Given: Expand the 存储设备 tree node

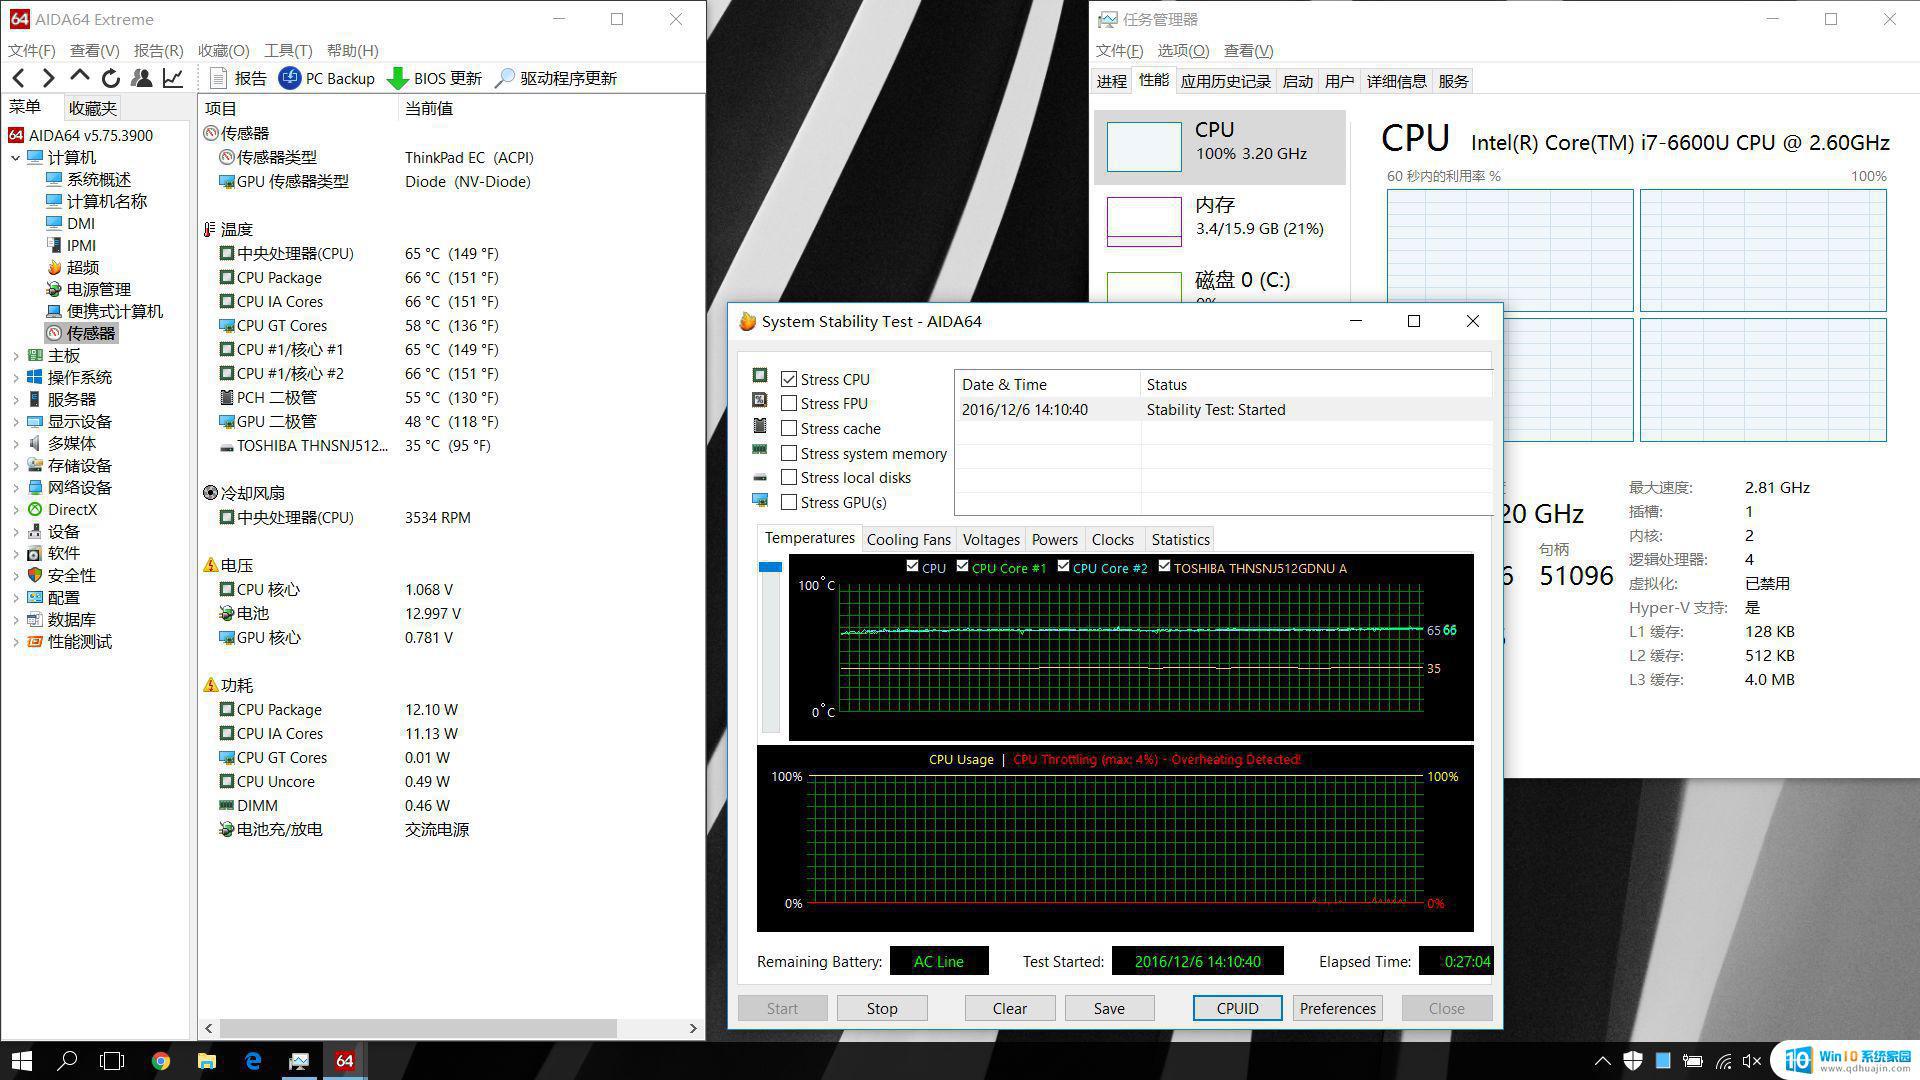Looking at the screenshot, I should (x=15, y=465).
